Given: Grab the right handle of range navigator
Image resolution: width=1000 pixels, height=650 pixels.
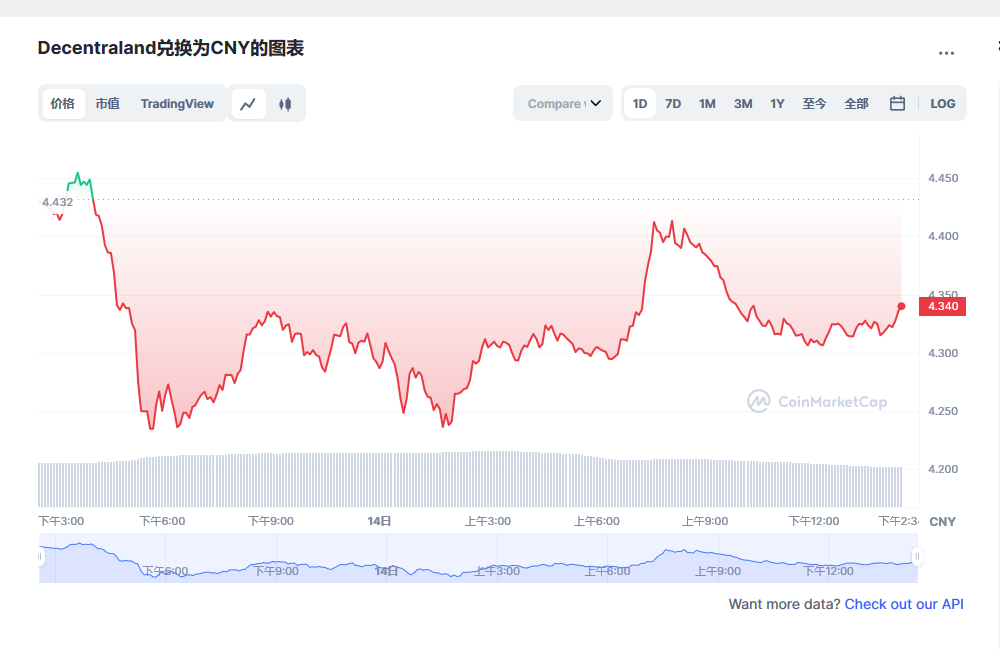Looking at the screenshot, I should [x=917, y=556].
